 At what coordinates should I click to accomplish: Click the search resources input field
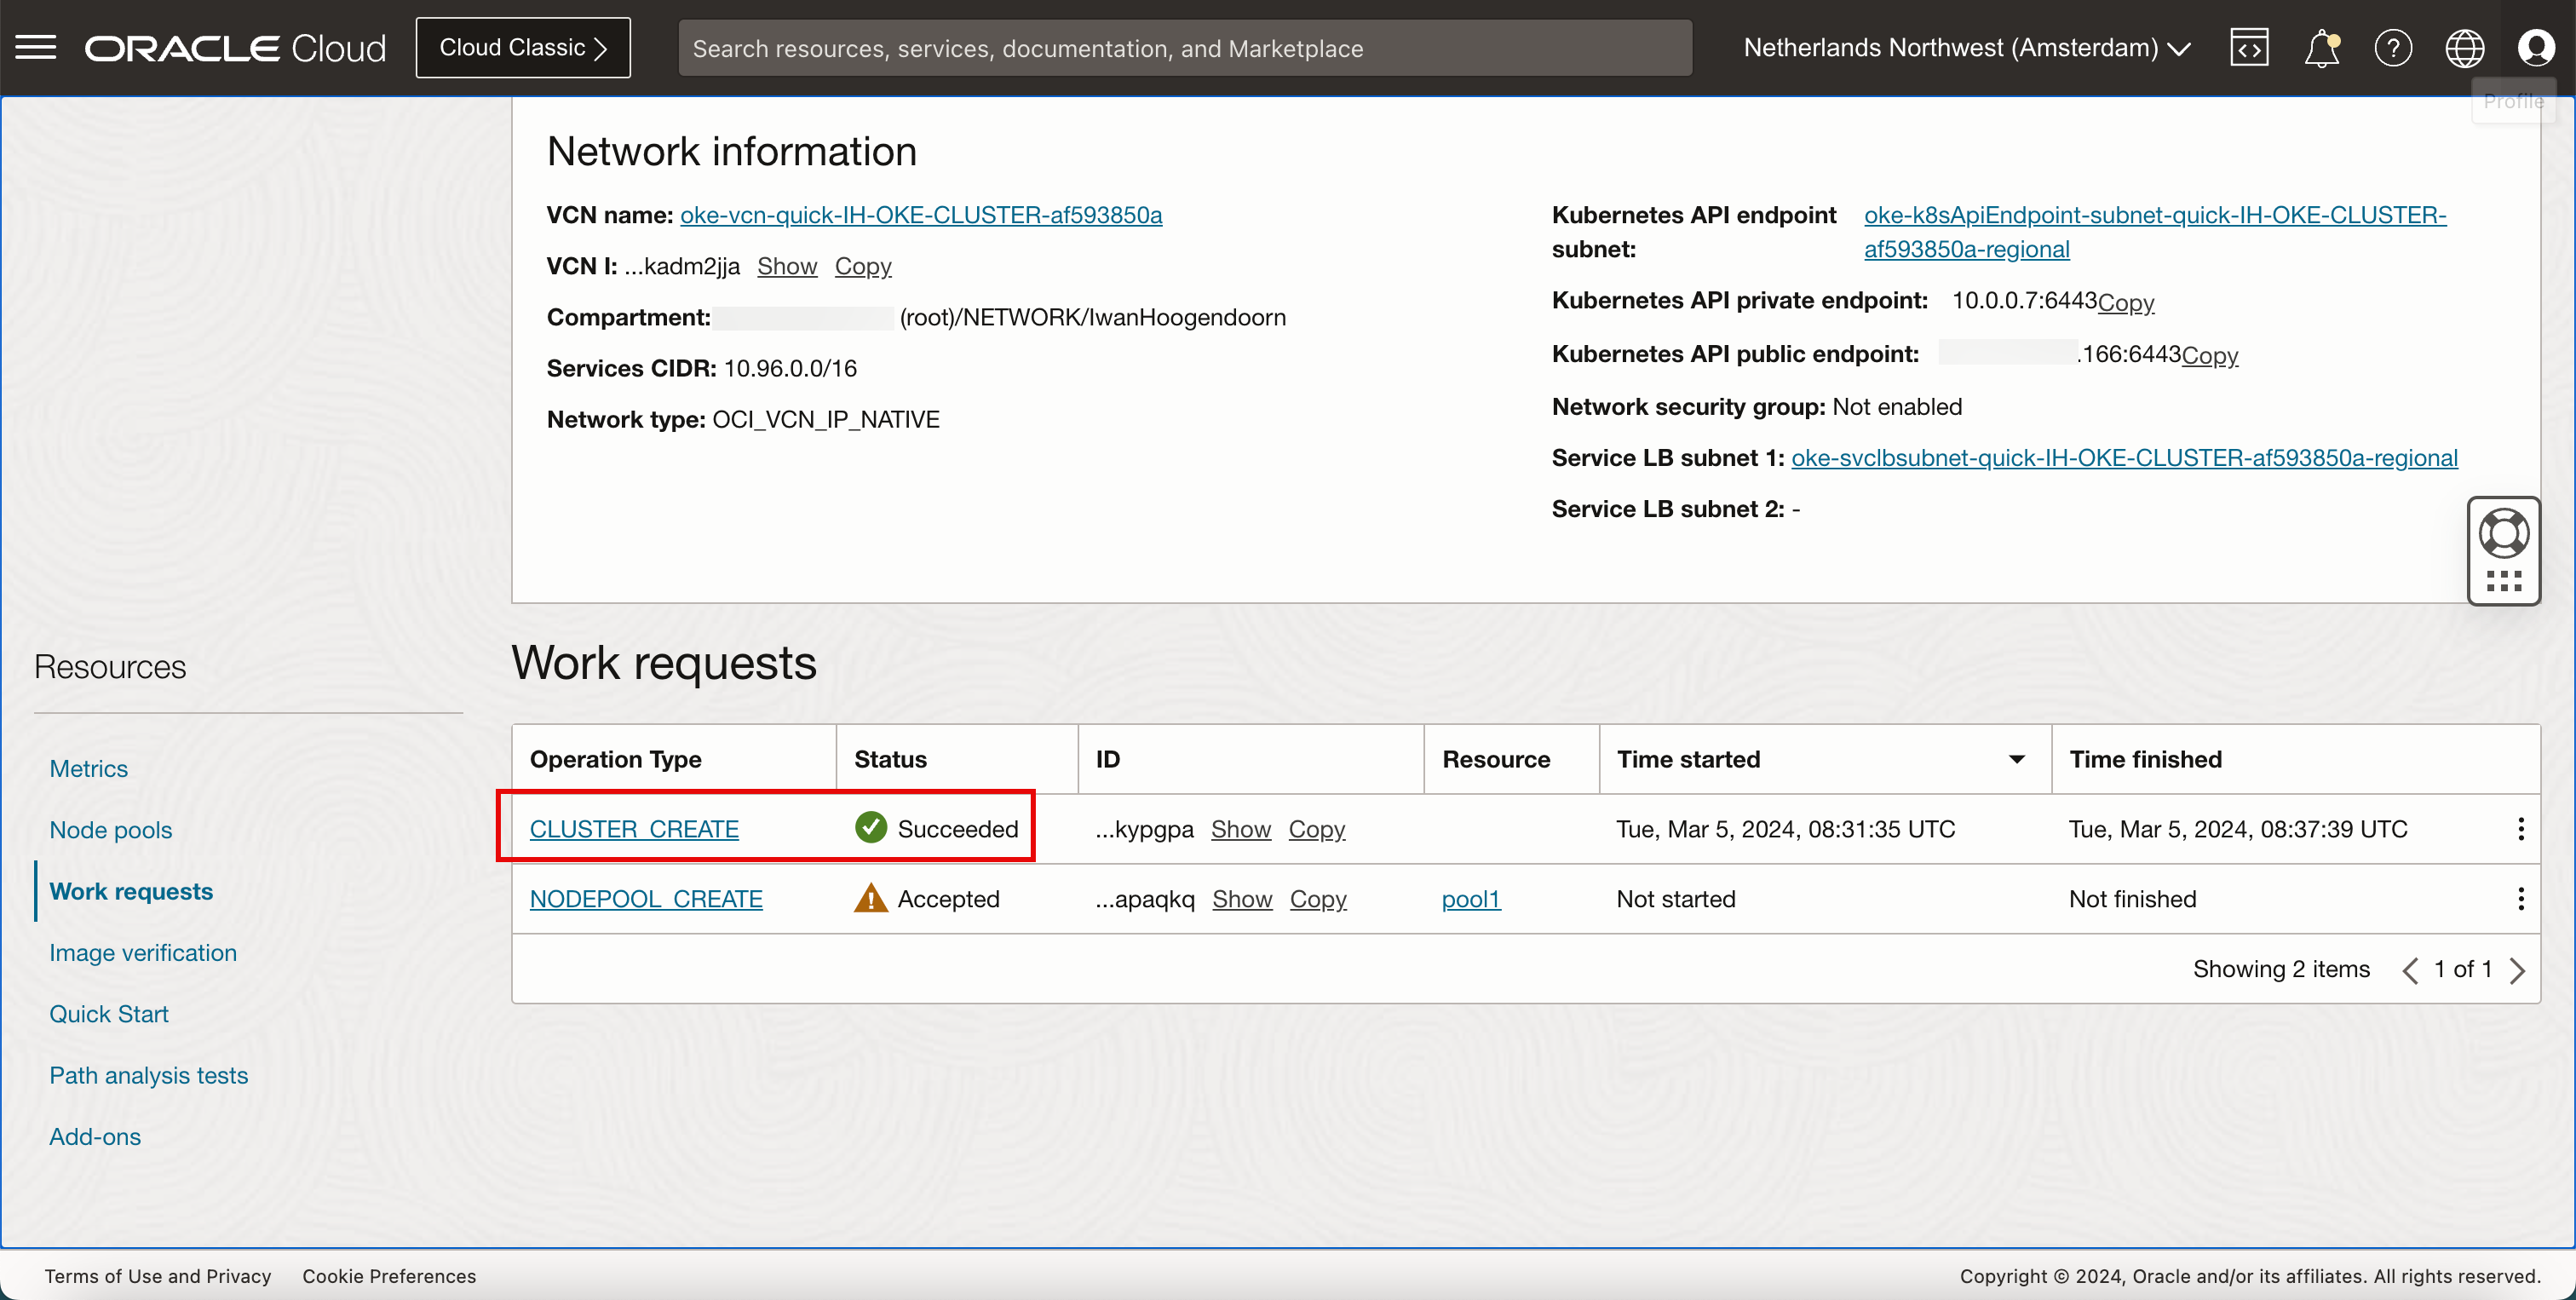(1184, 48)
